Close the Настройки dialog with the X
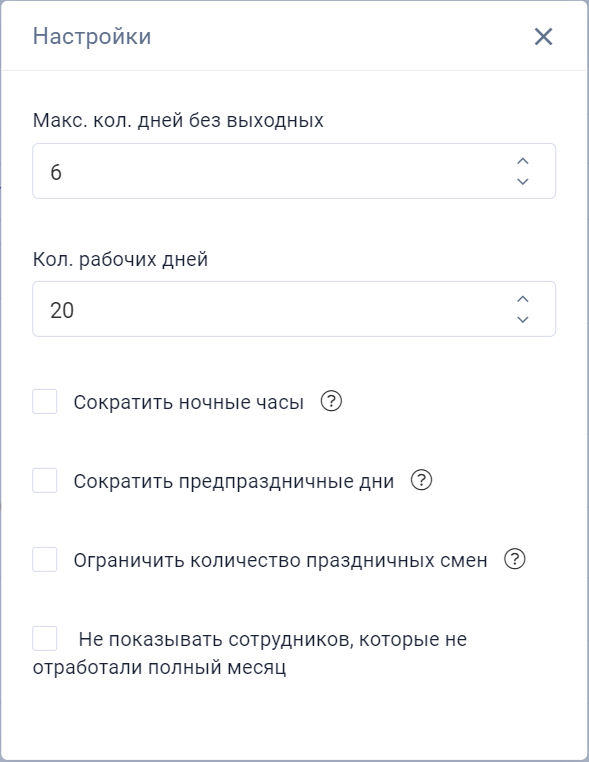 543,36
